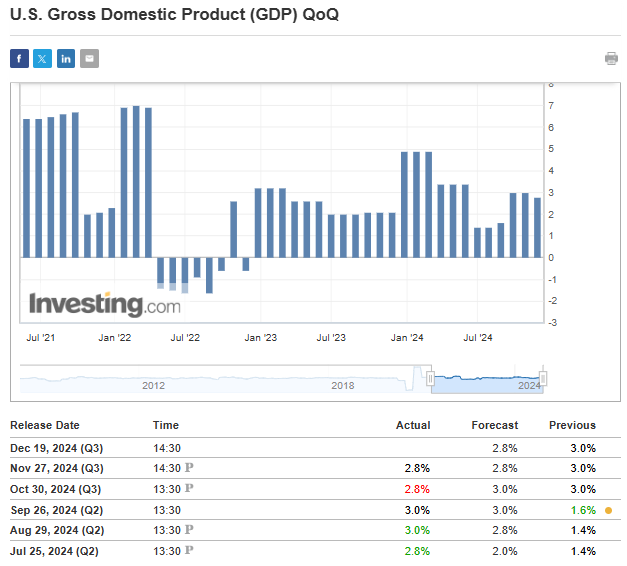Click preliminary P marker in Jul 25 row
This screenshot has height=566, width=627.
(x=189, y=550)
